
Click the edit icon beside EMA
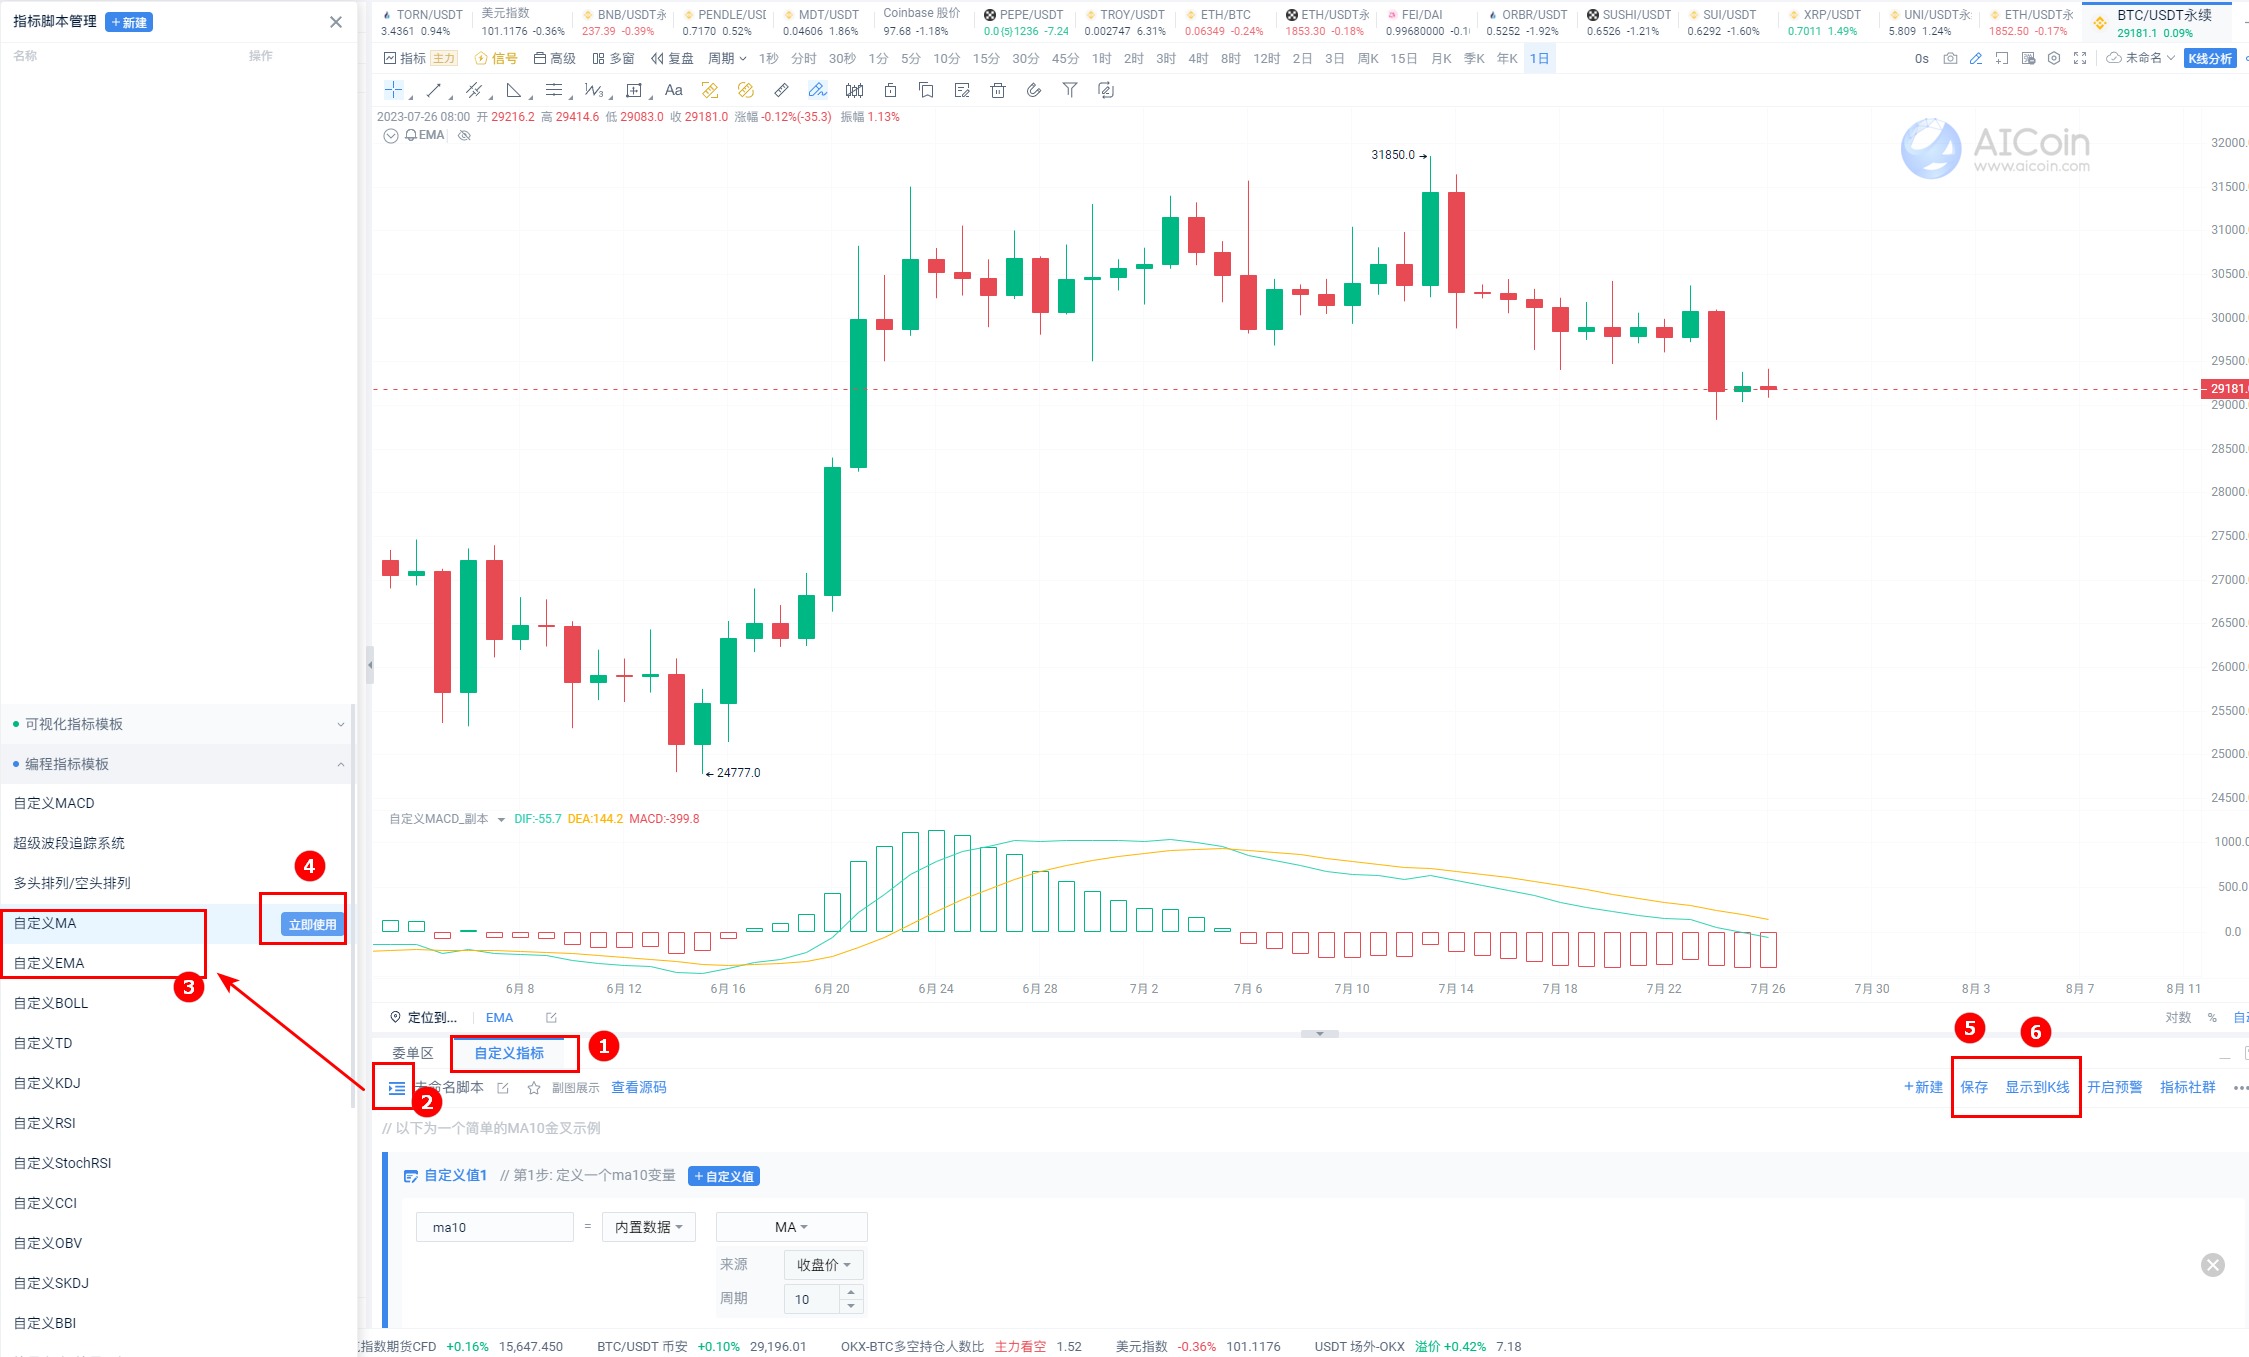(x=551, y=1018)
